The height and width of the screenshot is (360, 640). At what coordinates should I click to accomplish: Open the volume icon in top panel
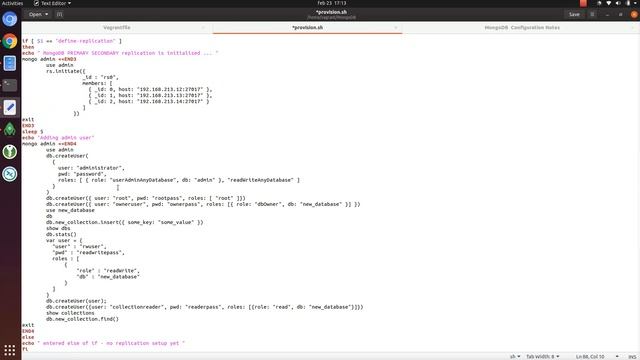[x=618, y=3]
